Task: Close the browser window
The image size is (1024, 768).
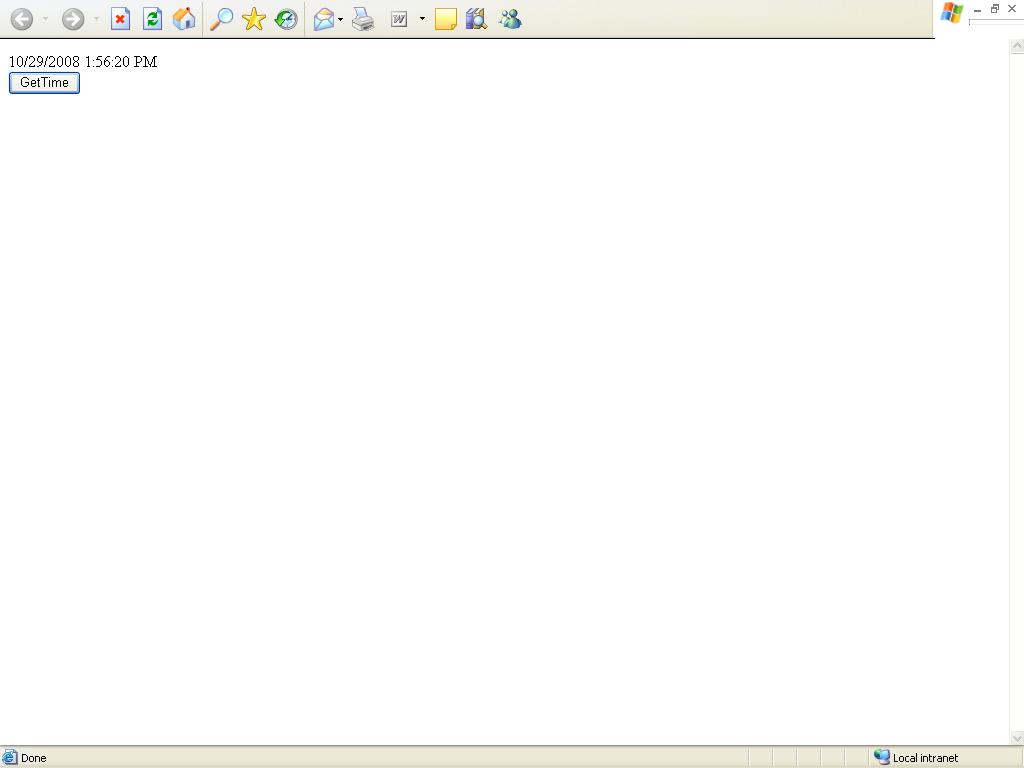Action: point(1012,9)
